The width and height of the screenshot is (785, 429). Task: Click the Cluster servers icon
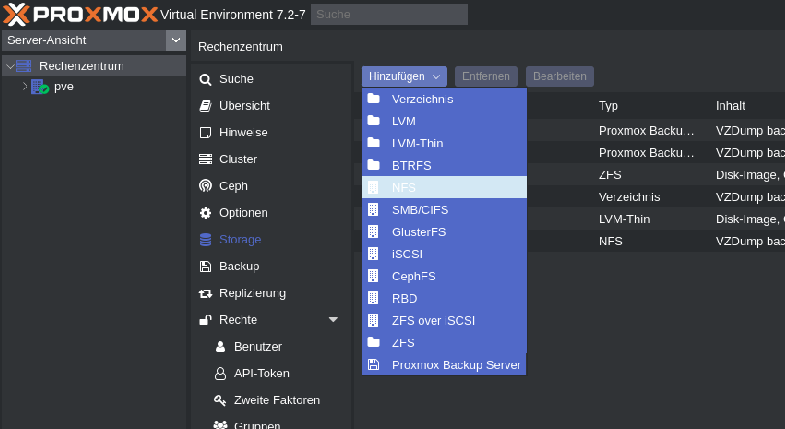[x=205, y=159]
